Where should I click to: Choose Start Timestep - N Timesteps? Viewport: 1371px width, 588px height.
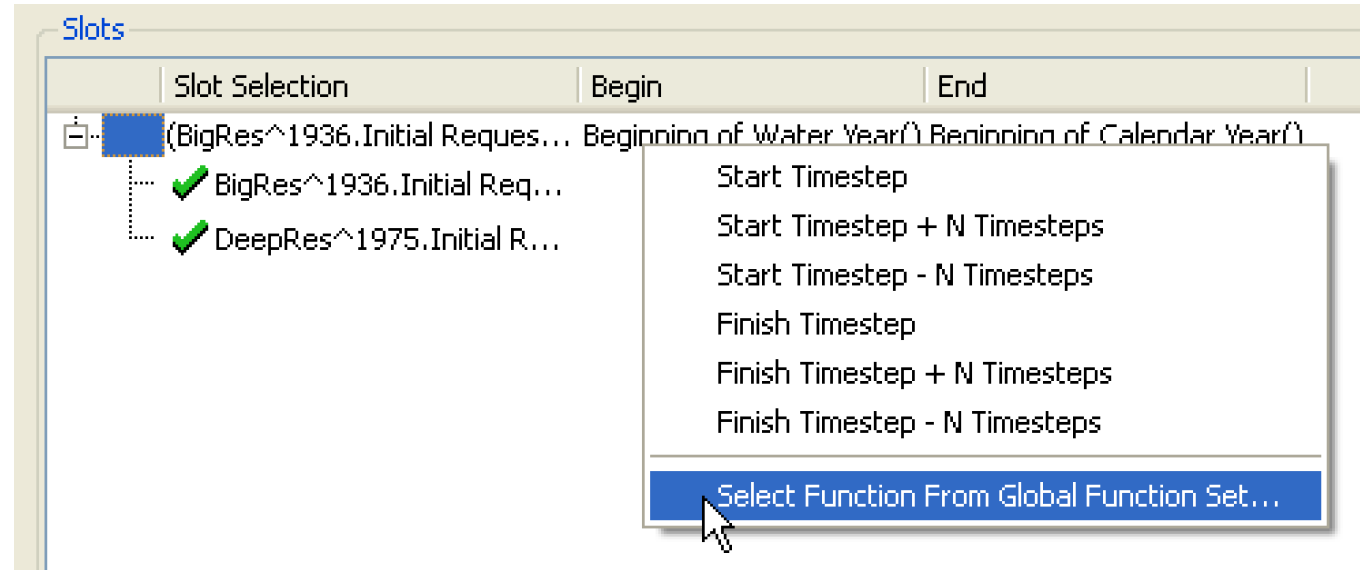point(904,275)
